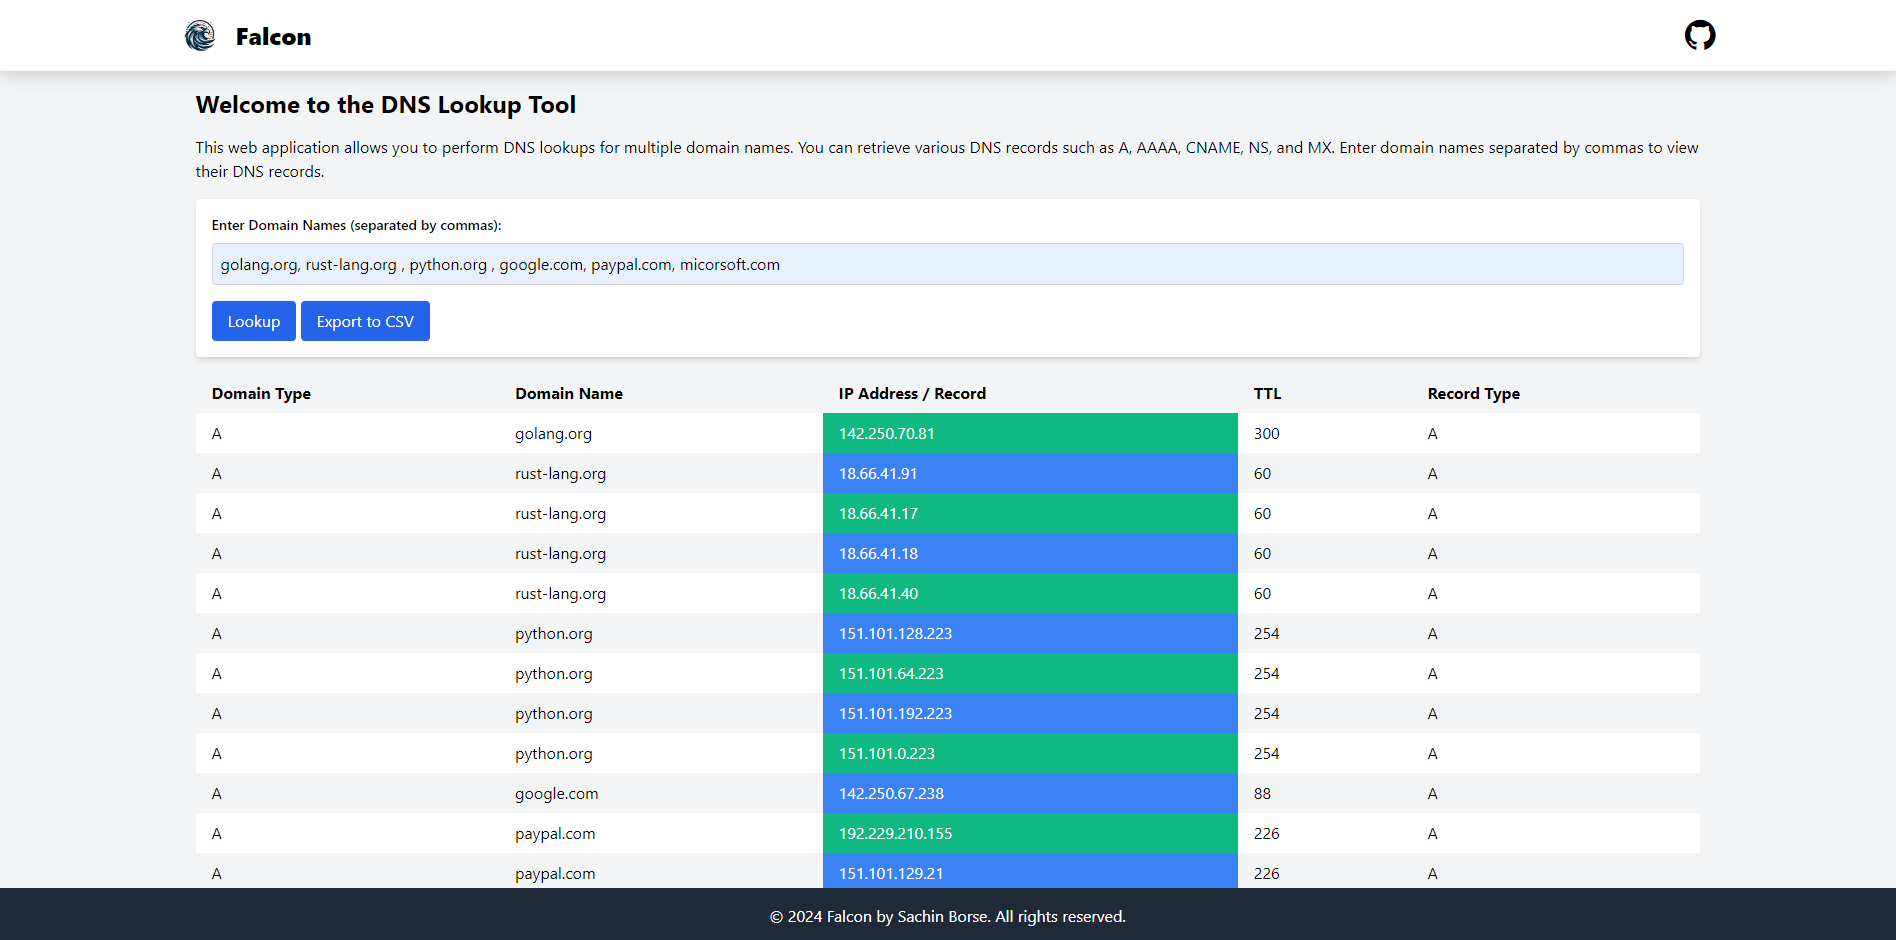
Task: Click Record Type 'A' in the 18.66.41.91 row
Action: pos(1433,473)
